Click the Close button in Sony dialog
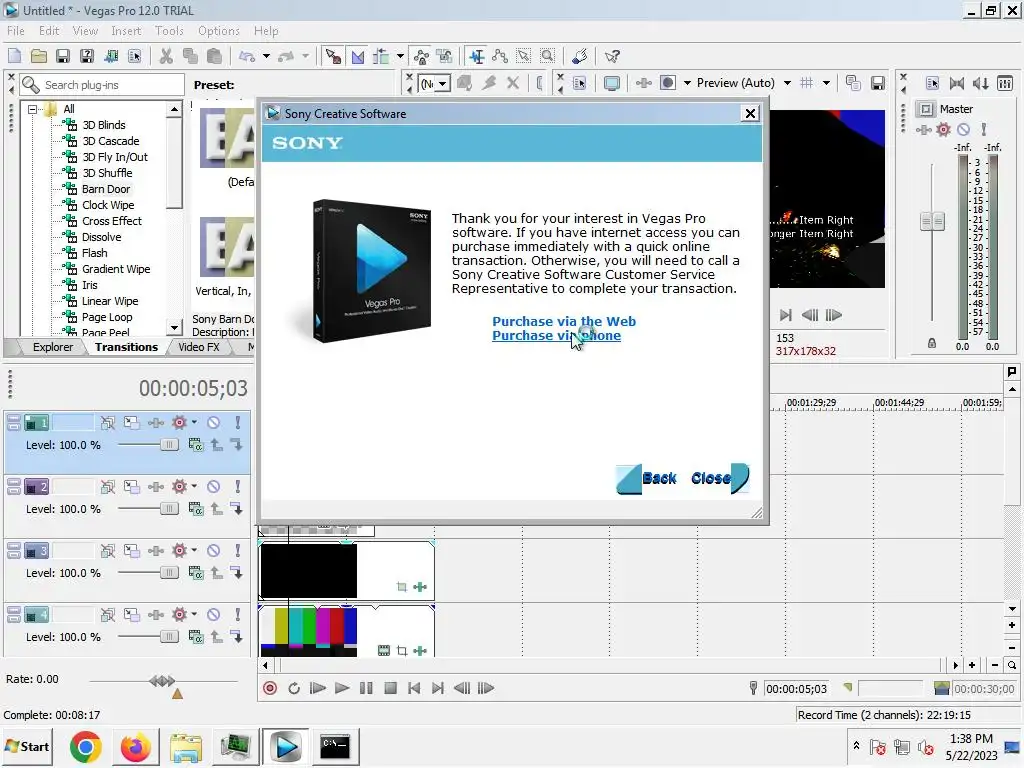The height and width of the screenshot is (768, 1024). tap(719, 478)
